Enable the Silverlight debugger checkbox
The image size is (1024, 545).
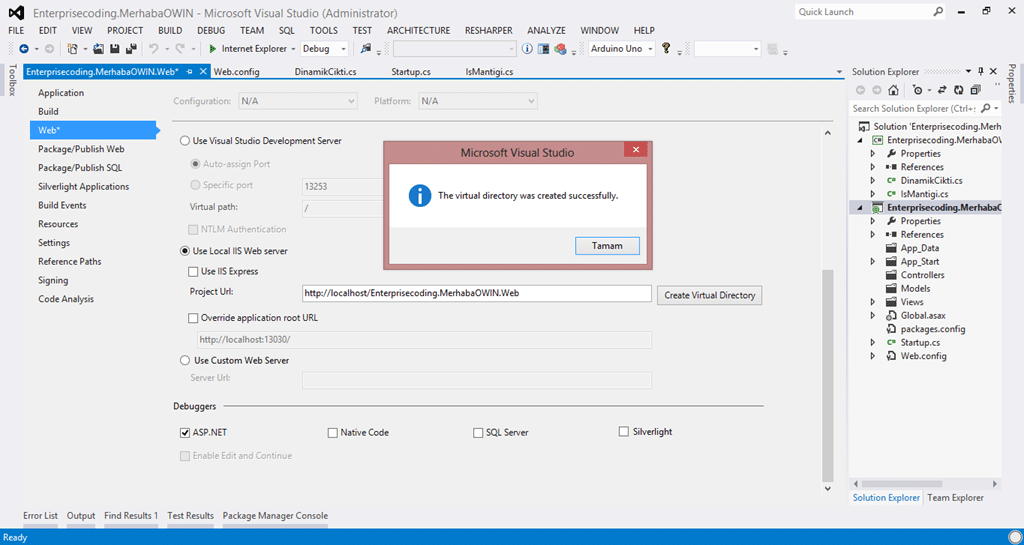click(624, 431)
